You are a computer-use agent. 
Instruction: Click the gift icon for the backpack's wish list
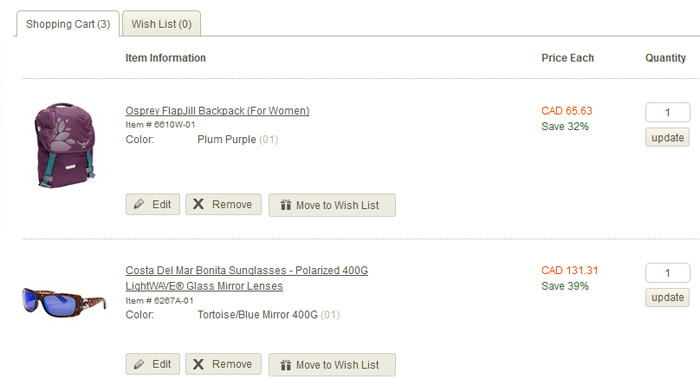click(x=286, y=205)
